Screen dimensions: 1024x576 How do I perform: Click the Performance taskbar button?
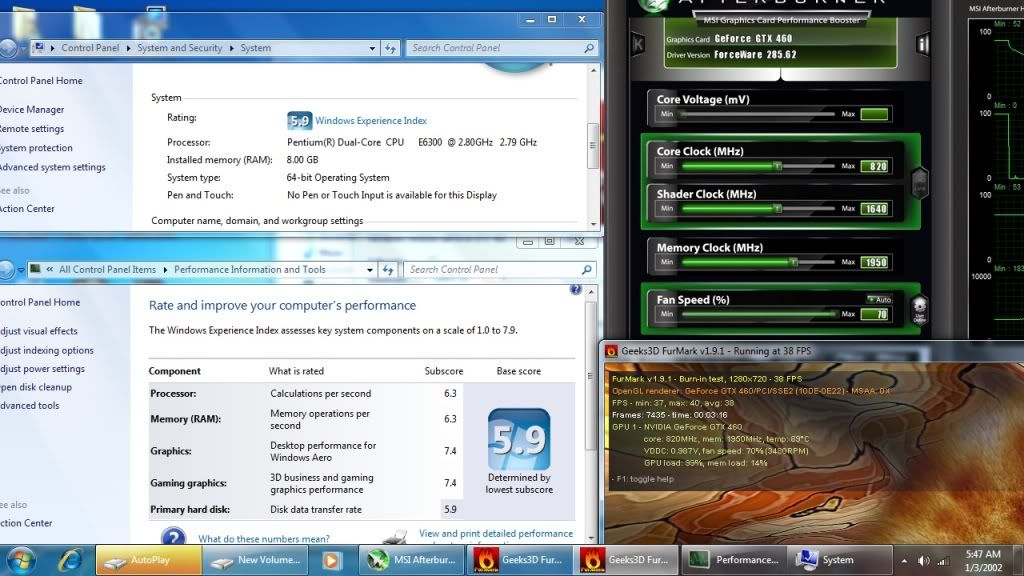[x=733, y=560]
